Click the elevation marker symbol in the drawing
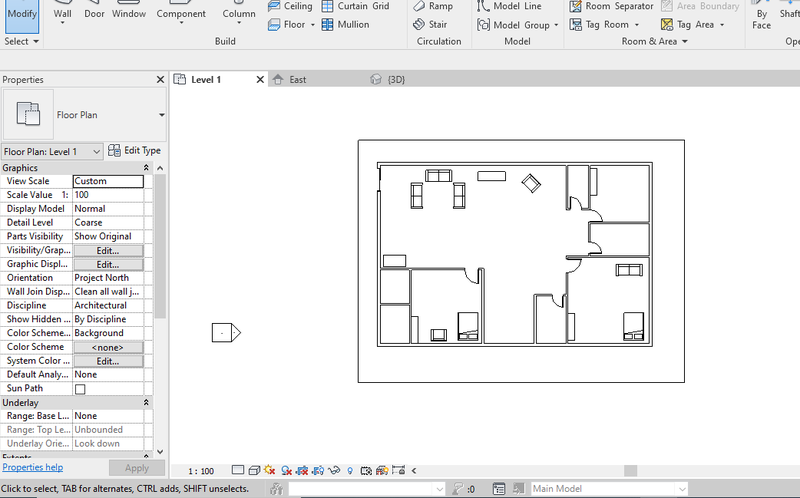The image size is (800, 498). (x=226, y=333)
